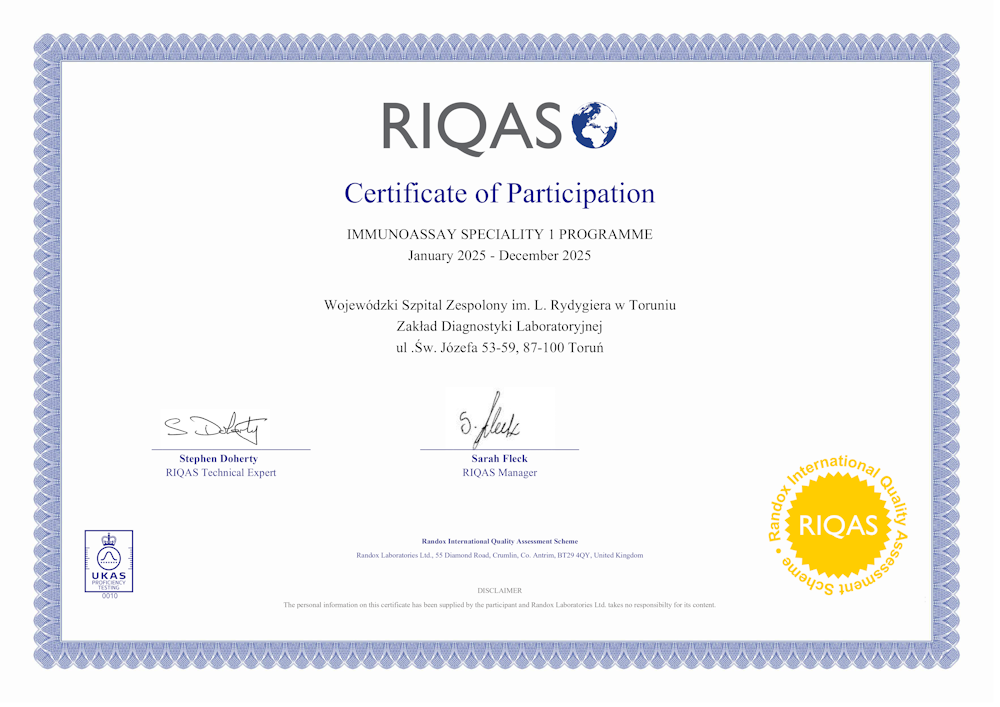Viewport: 1000px width, 707px height.
Task: Click the date range January 2025 - December 2025
Action: point(499,255)
